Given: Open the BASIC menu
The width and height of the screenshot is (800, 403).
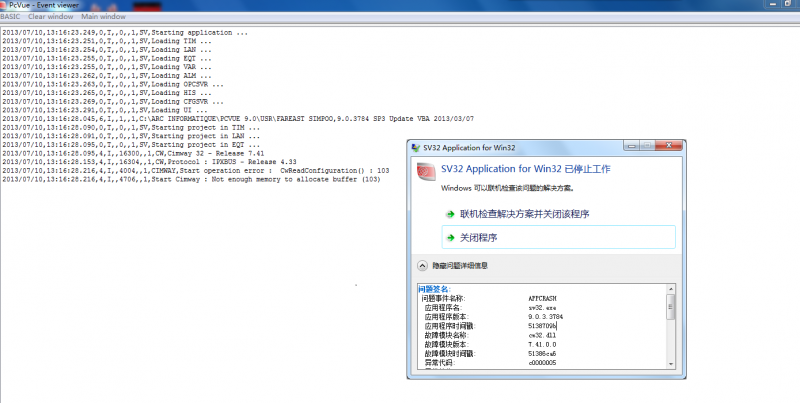Looking at the screenshot, I should pos(10,16).
